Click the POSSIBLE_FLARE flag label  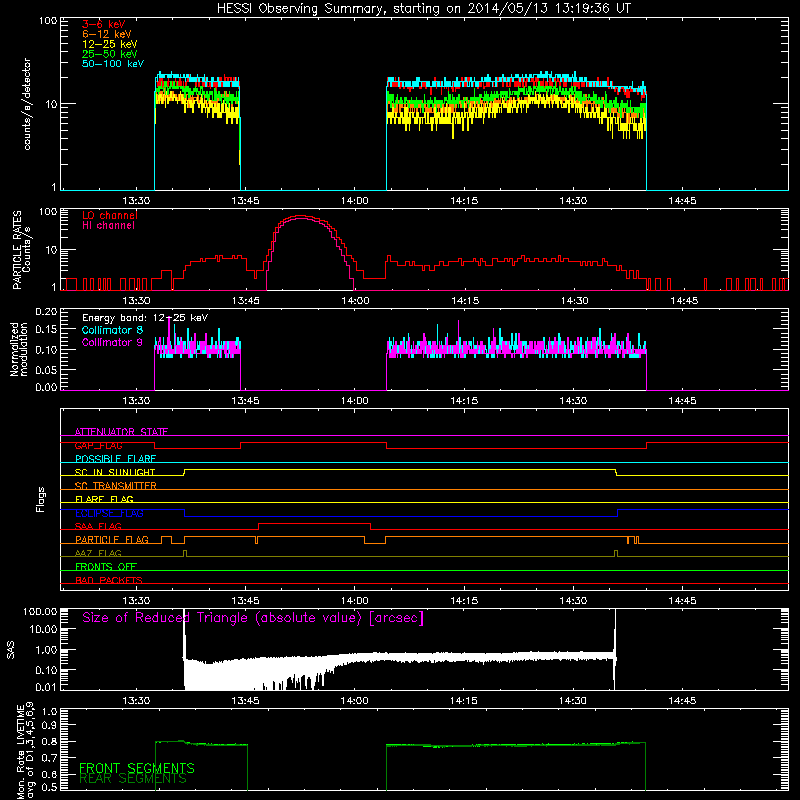click(115, 459)
